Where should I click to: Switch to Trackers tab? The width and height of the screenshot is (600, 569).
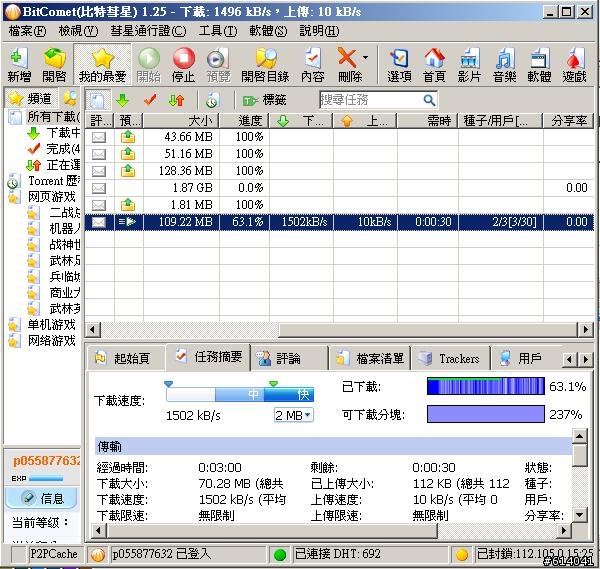[x=450, y=359]
